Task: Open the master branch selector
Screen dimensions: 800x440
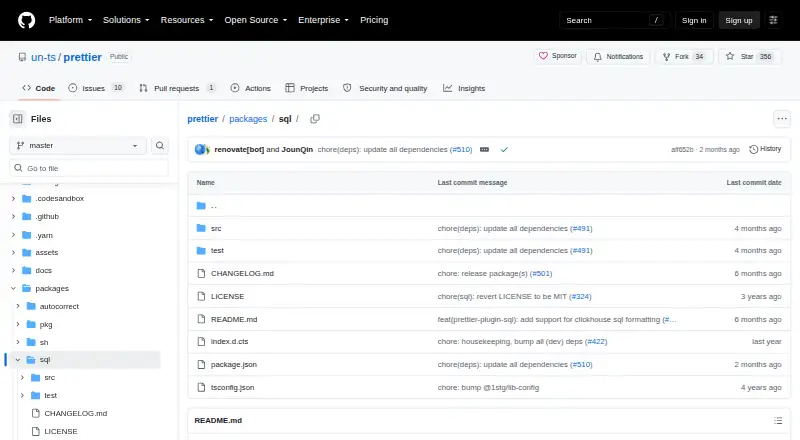Action: [x=78, y=145]
